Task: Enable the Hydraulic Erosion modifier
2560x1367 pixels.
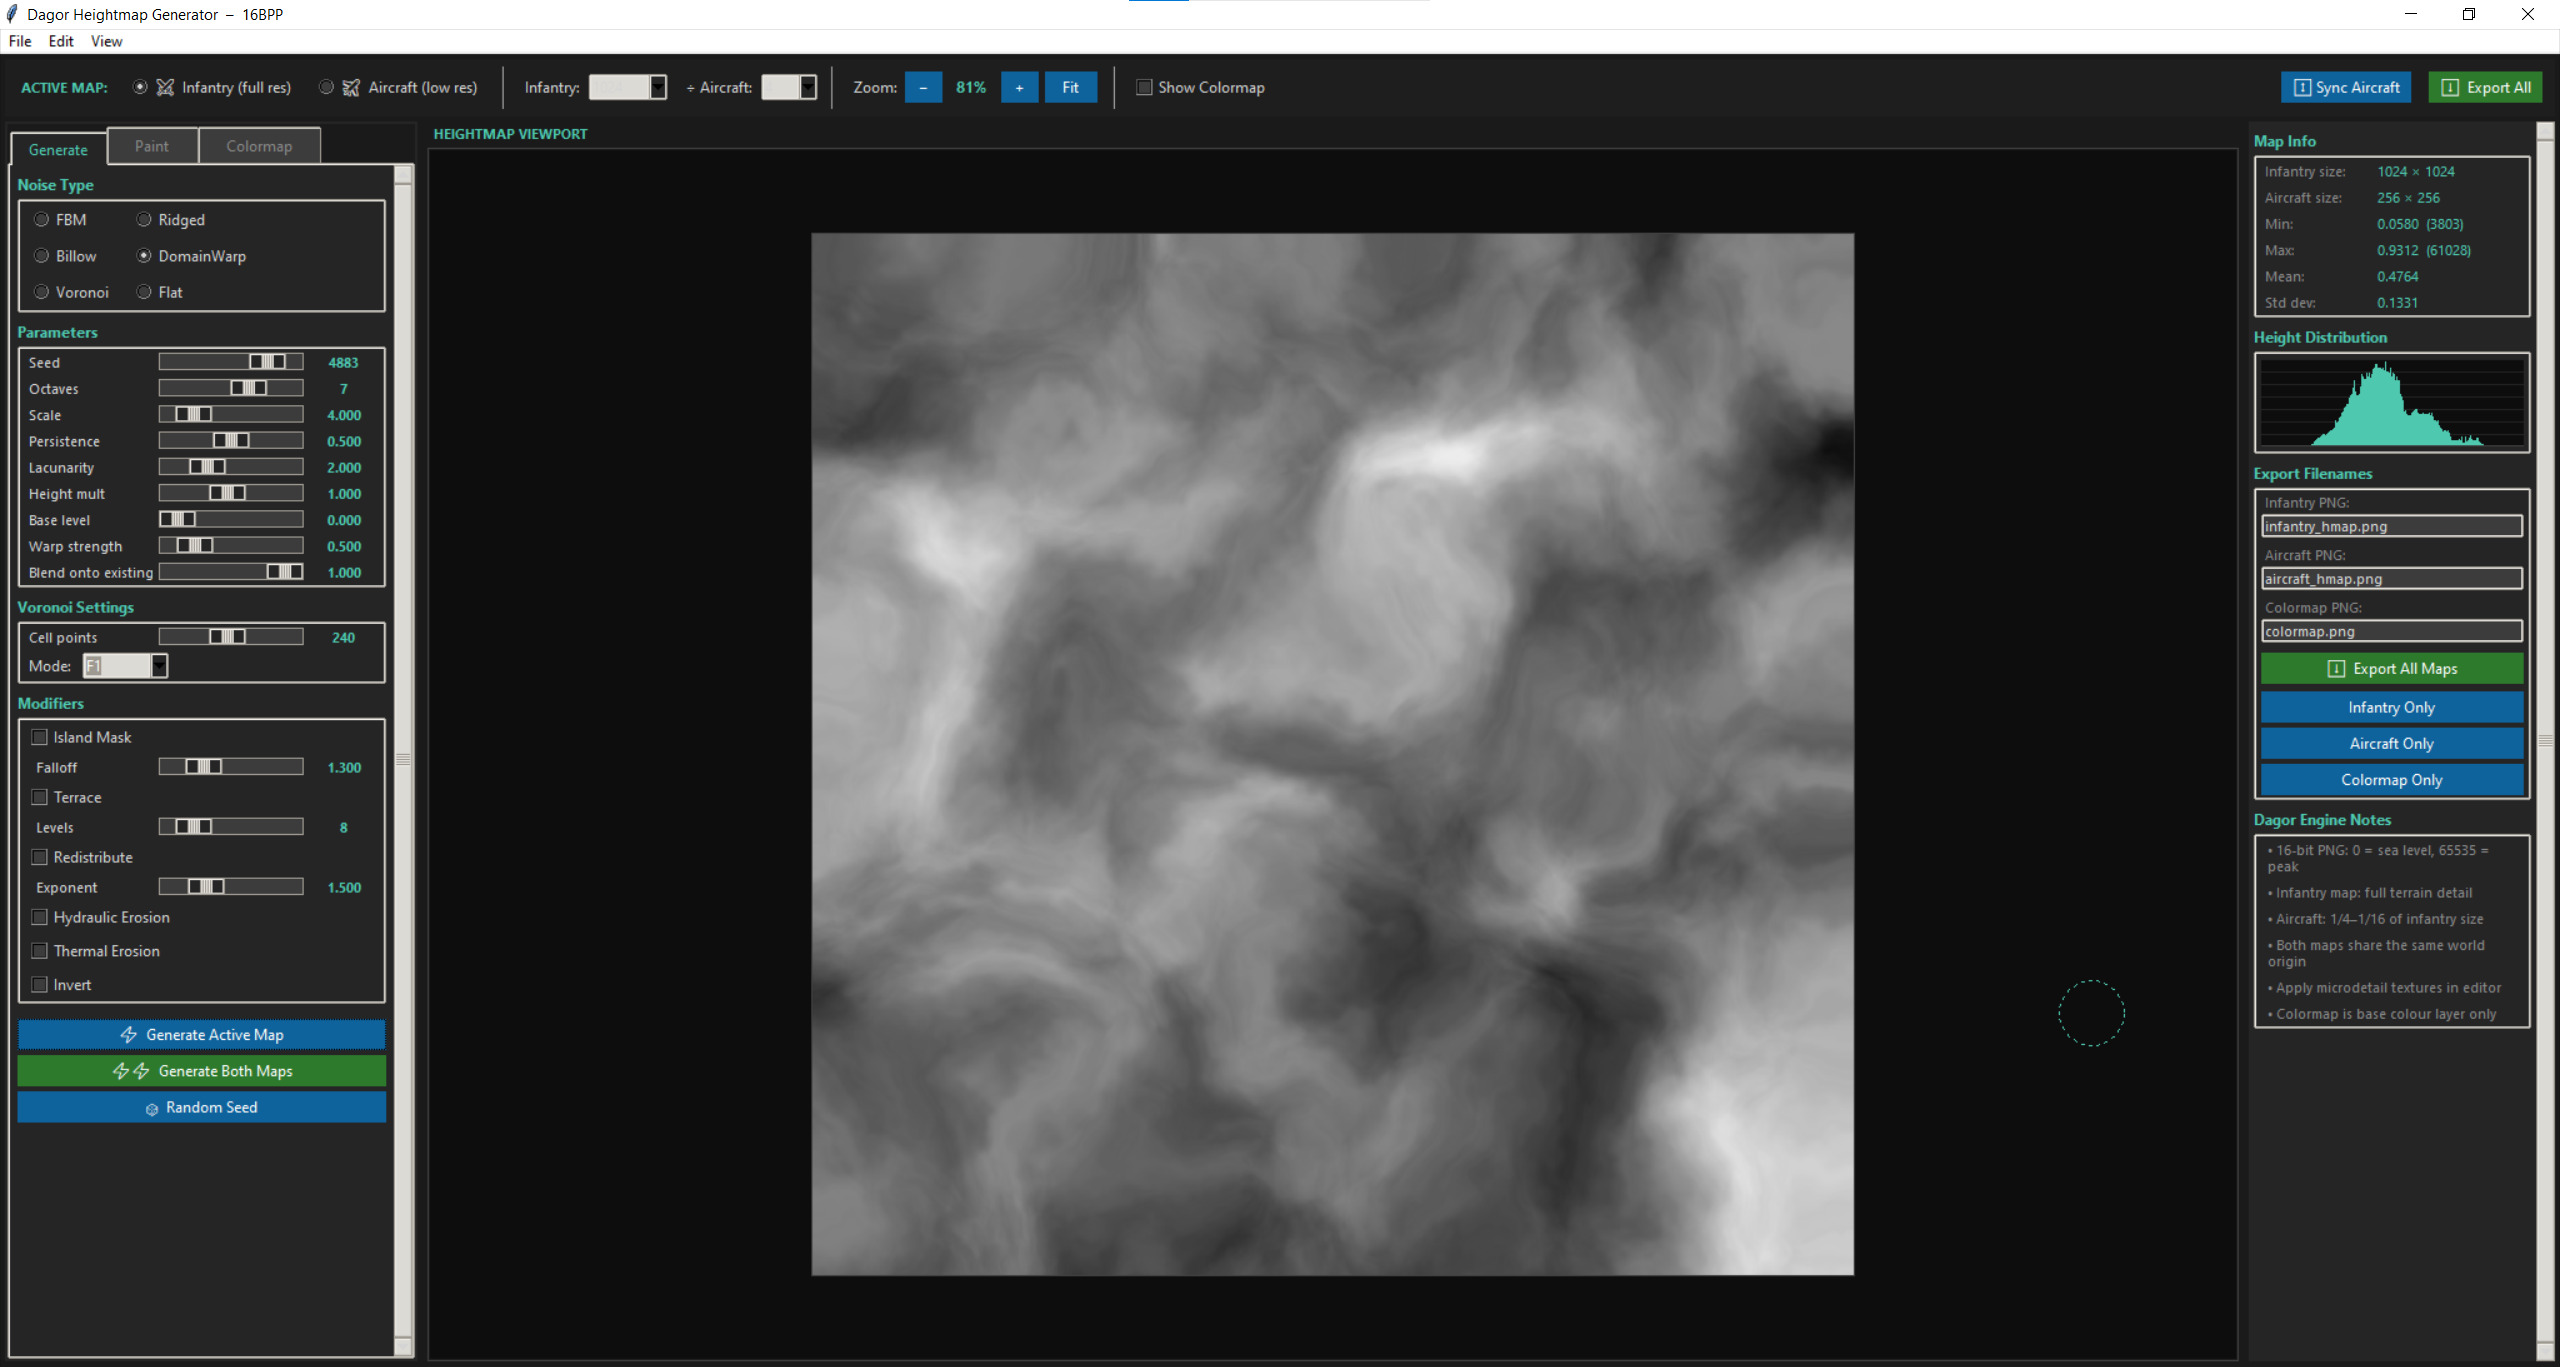Action: (x=40, y=918)
